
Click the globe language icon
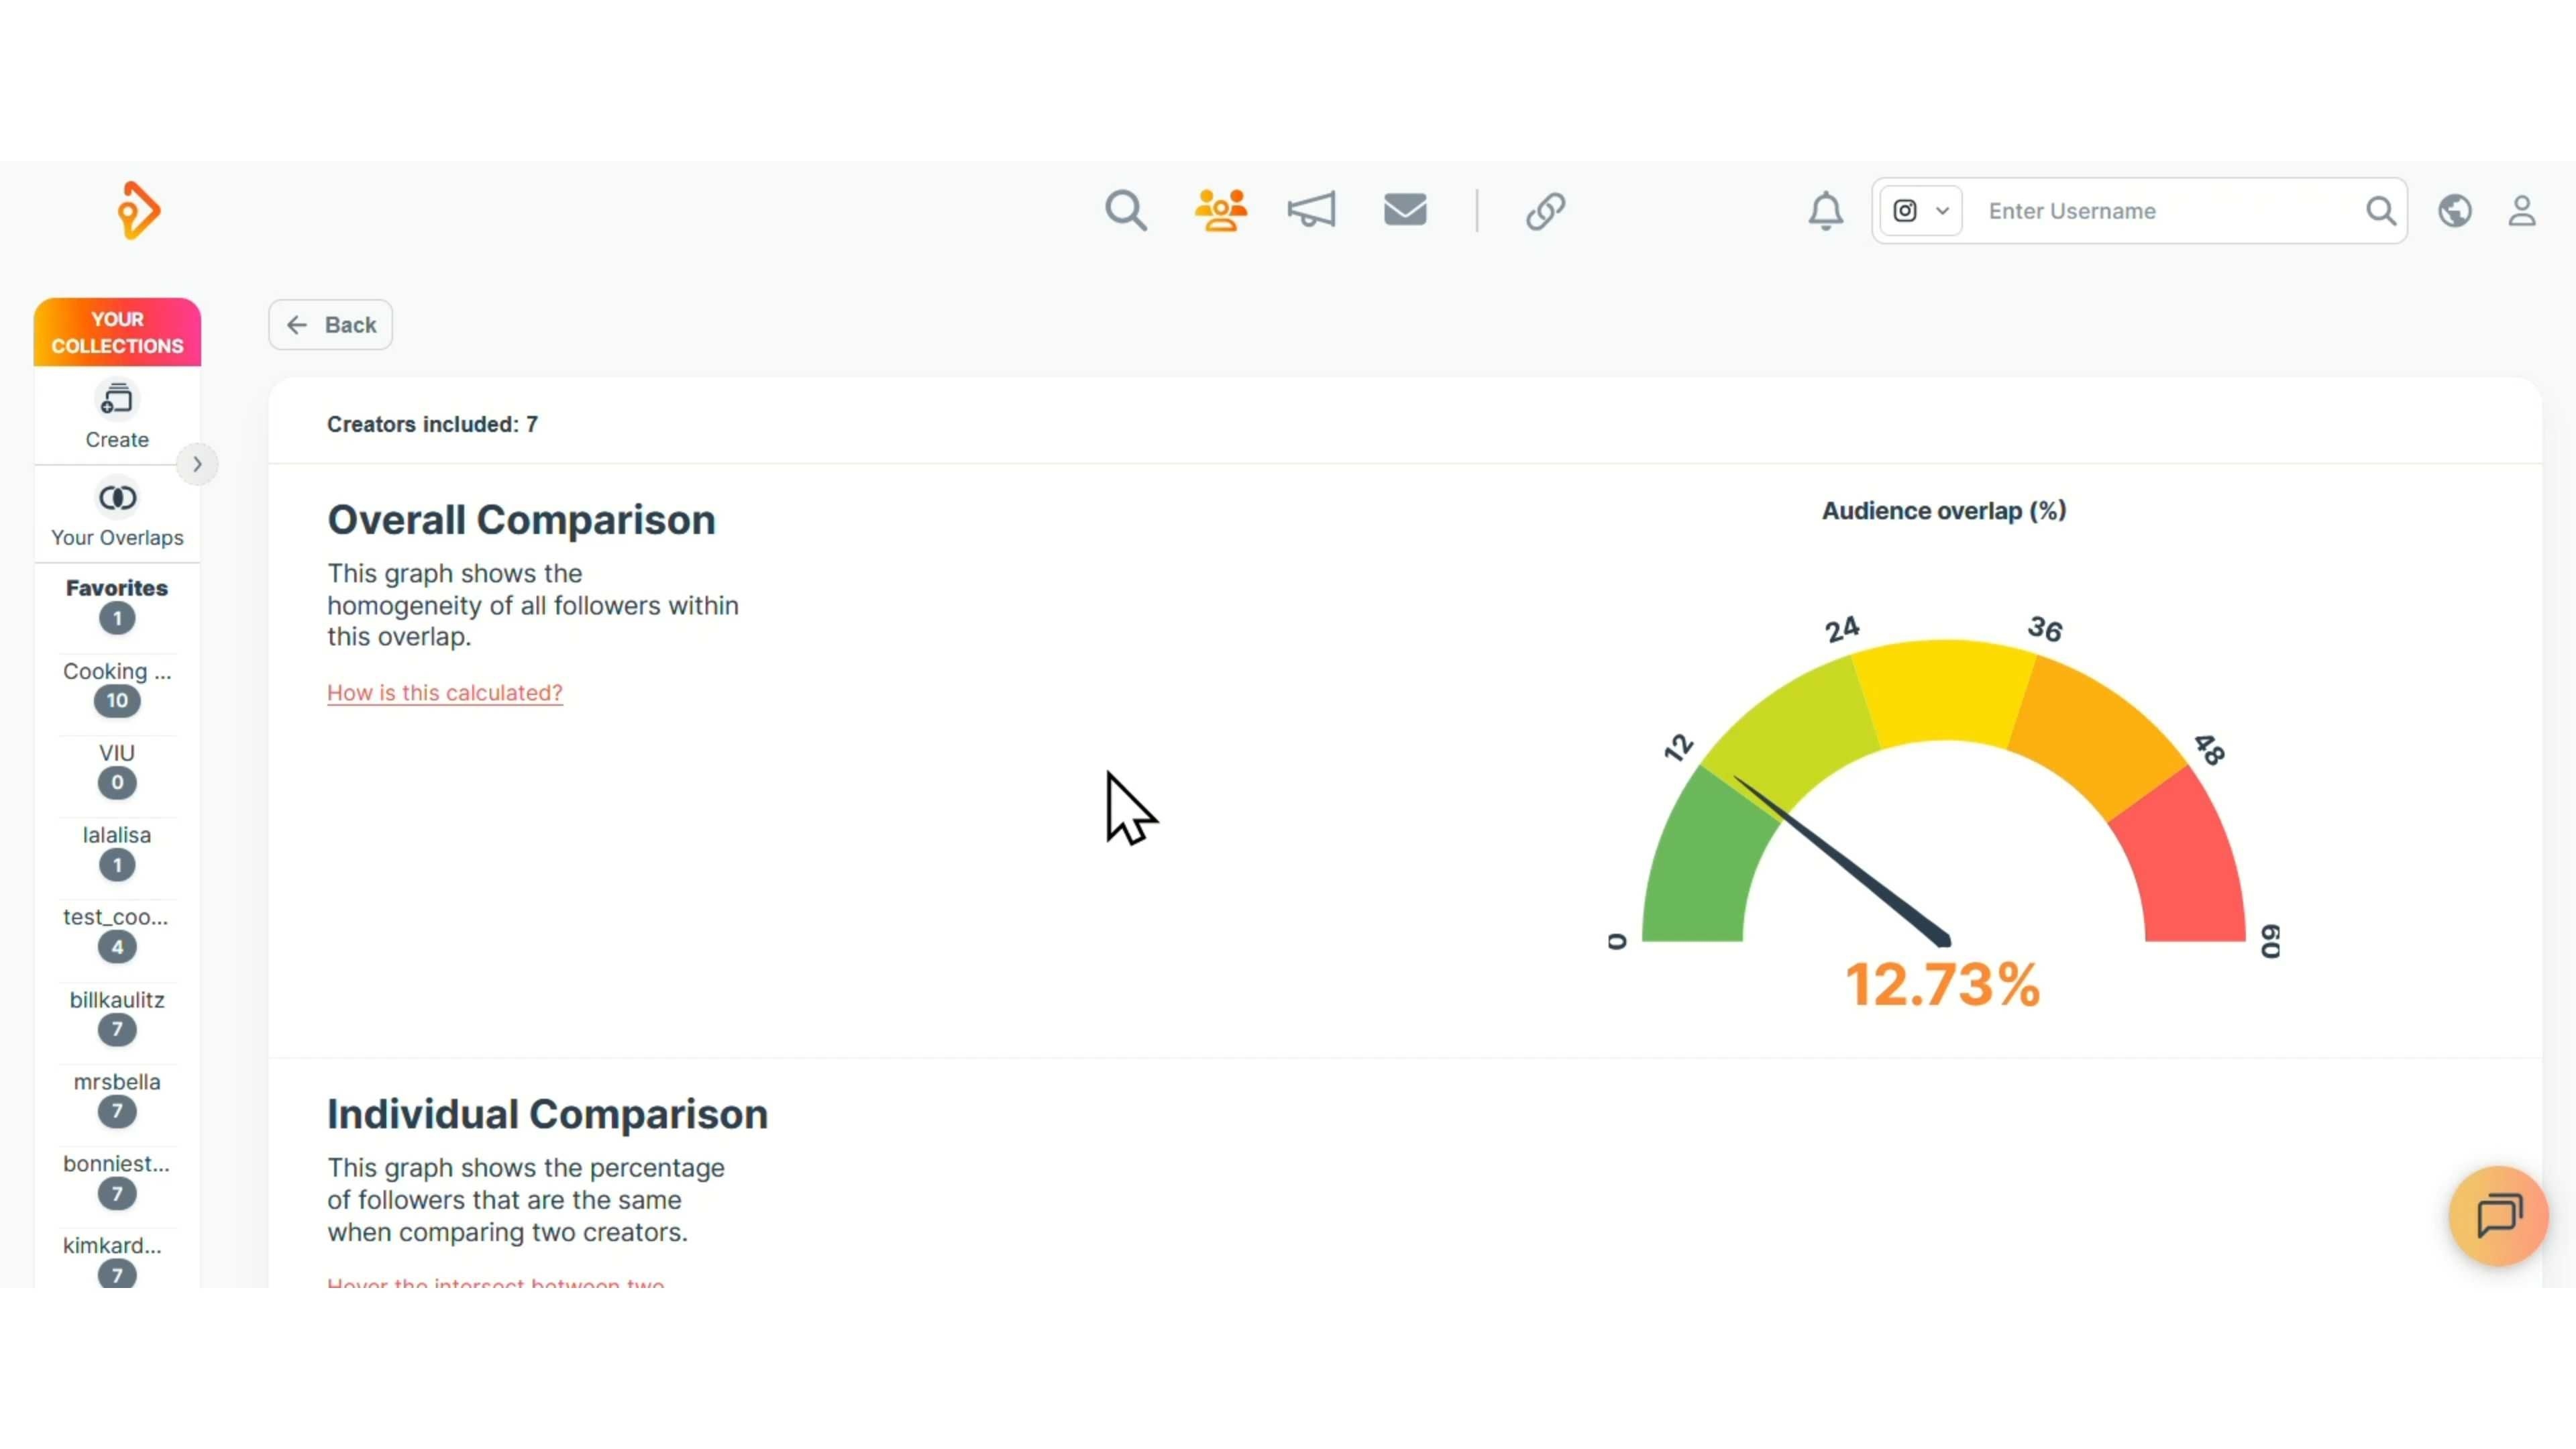pos(2454,211)
